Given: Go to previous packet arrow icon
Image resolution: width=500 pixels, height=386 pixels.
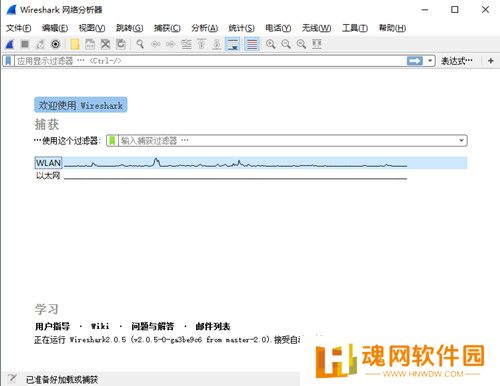Looking at the screenshot, I should point(155,44).
